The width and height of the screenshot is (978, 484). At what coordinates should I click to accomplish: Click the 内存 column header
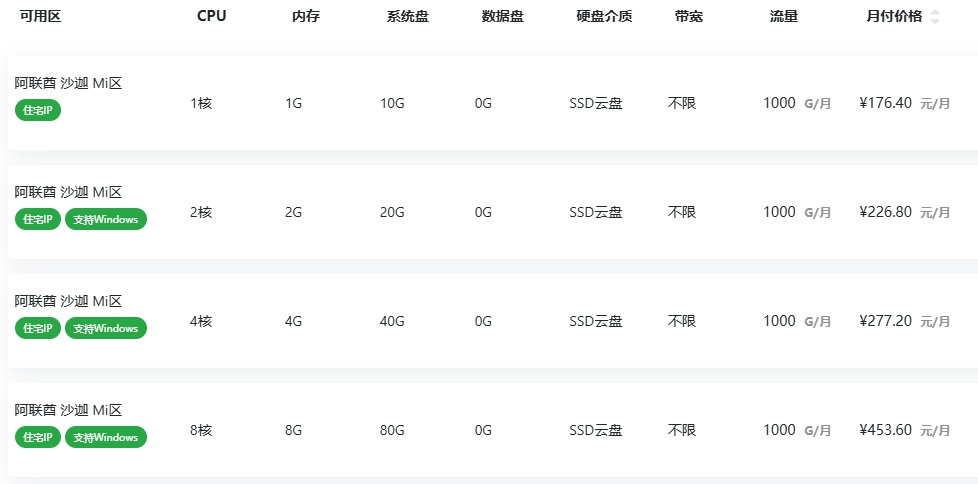coord(306,17)
